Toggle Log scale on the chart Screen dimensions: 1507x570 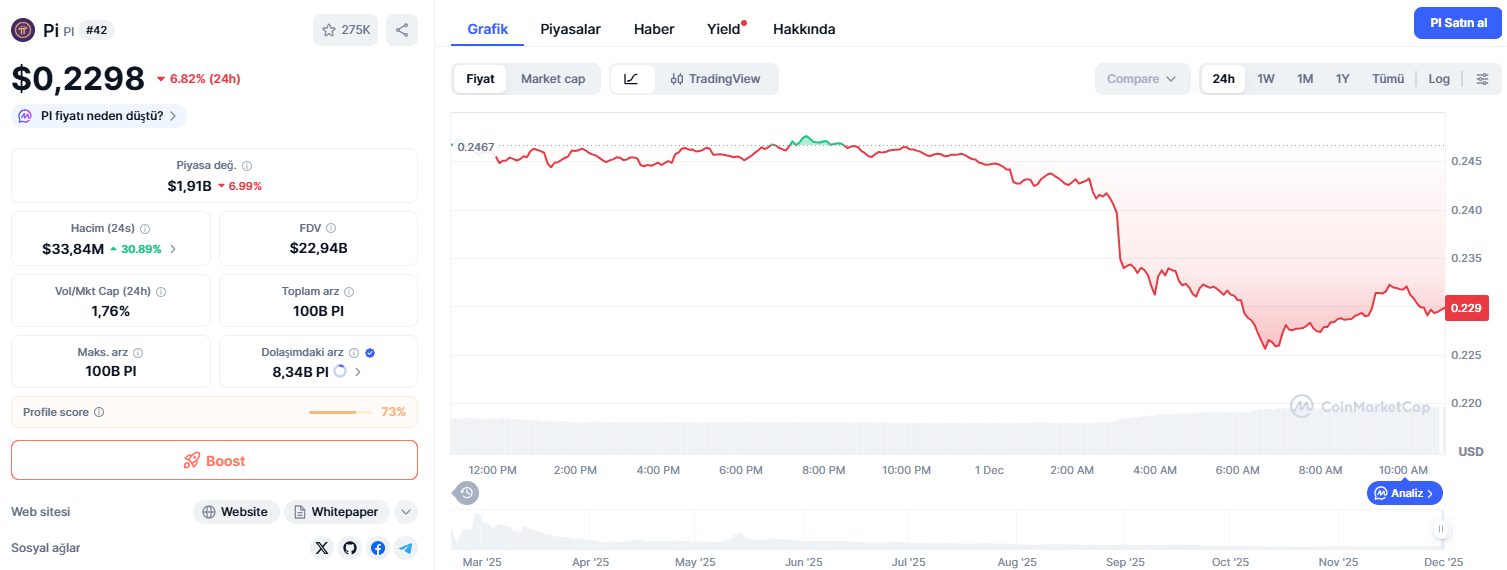click(x=1439, y=79)
